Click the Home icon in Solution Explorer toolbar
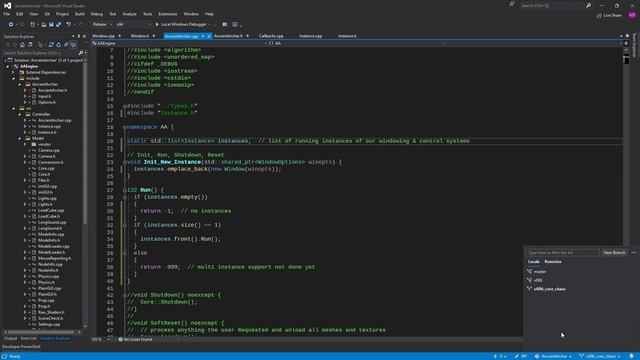The height and width of the screenshot is (360, 640). point(22,44)
